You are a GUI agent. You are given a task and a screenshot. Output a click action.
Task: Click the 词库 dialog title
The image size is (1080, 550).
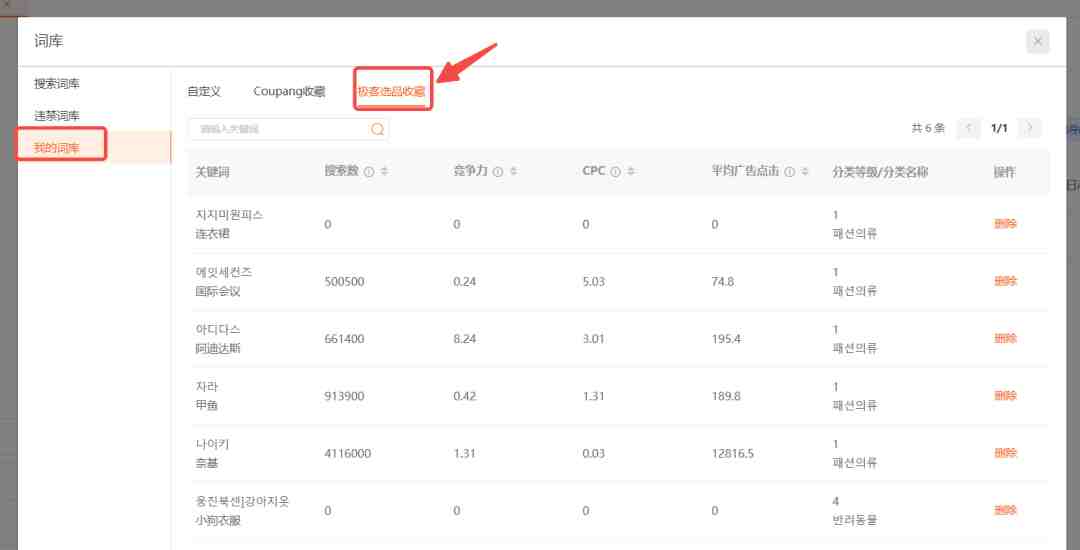tap(48, 41)
